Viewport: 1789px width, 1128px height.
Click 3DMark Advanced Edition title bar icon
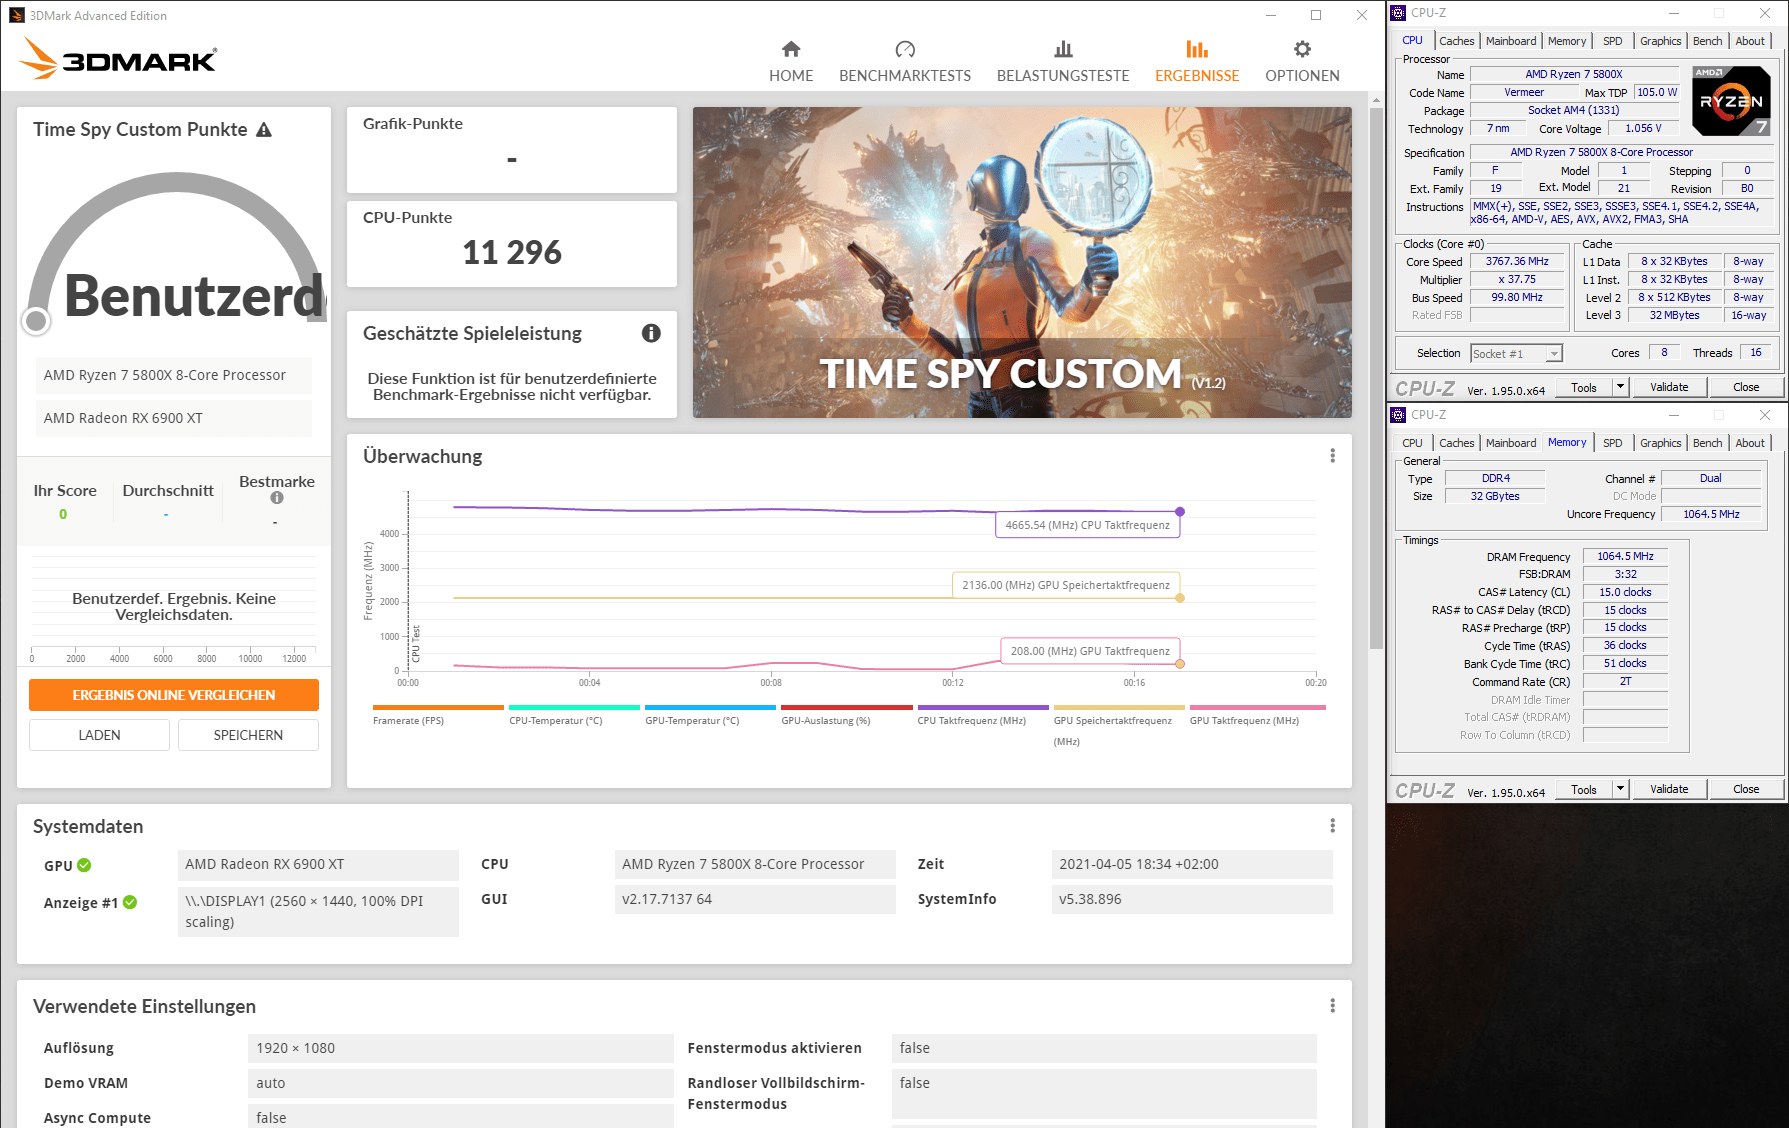click(x=16, y=15)
